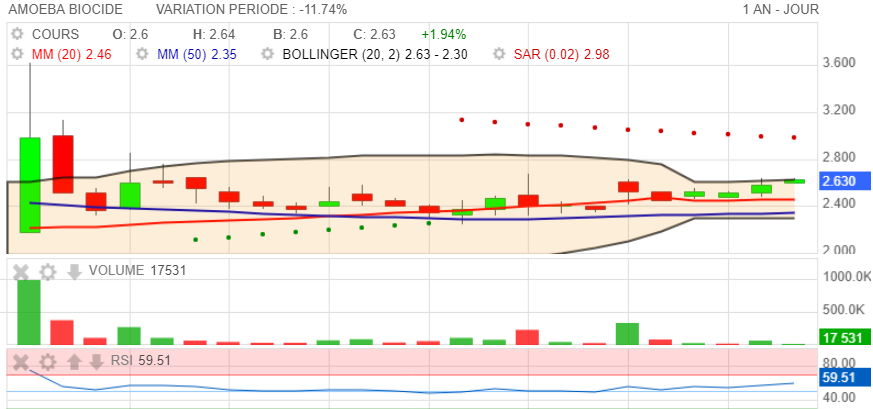
Task: Click the 3.200 price axis label
Action: 839,110
